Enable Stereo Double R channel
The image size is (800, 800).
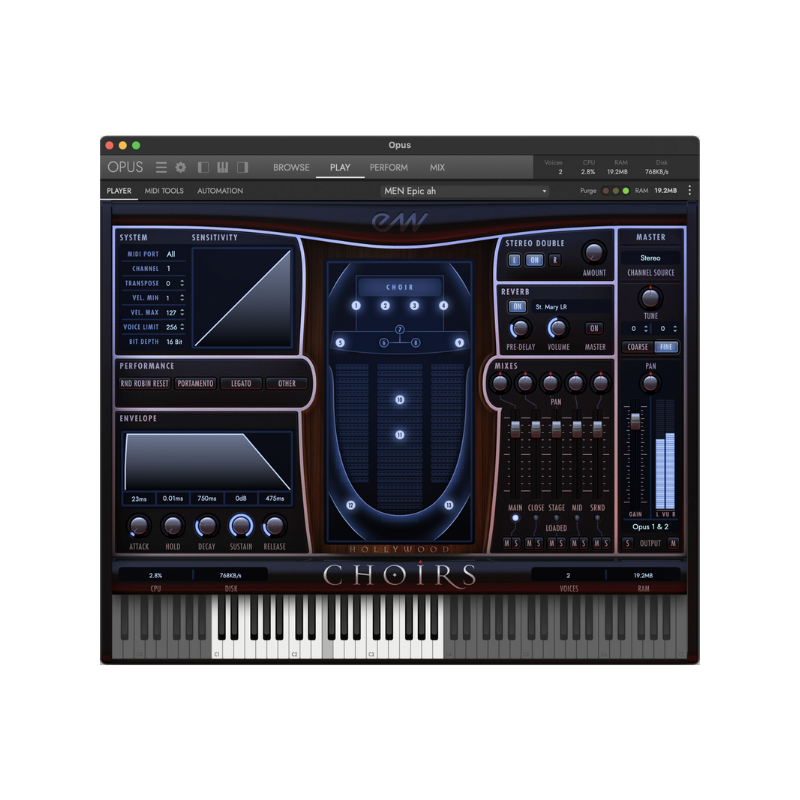[x=555, y=260]
